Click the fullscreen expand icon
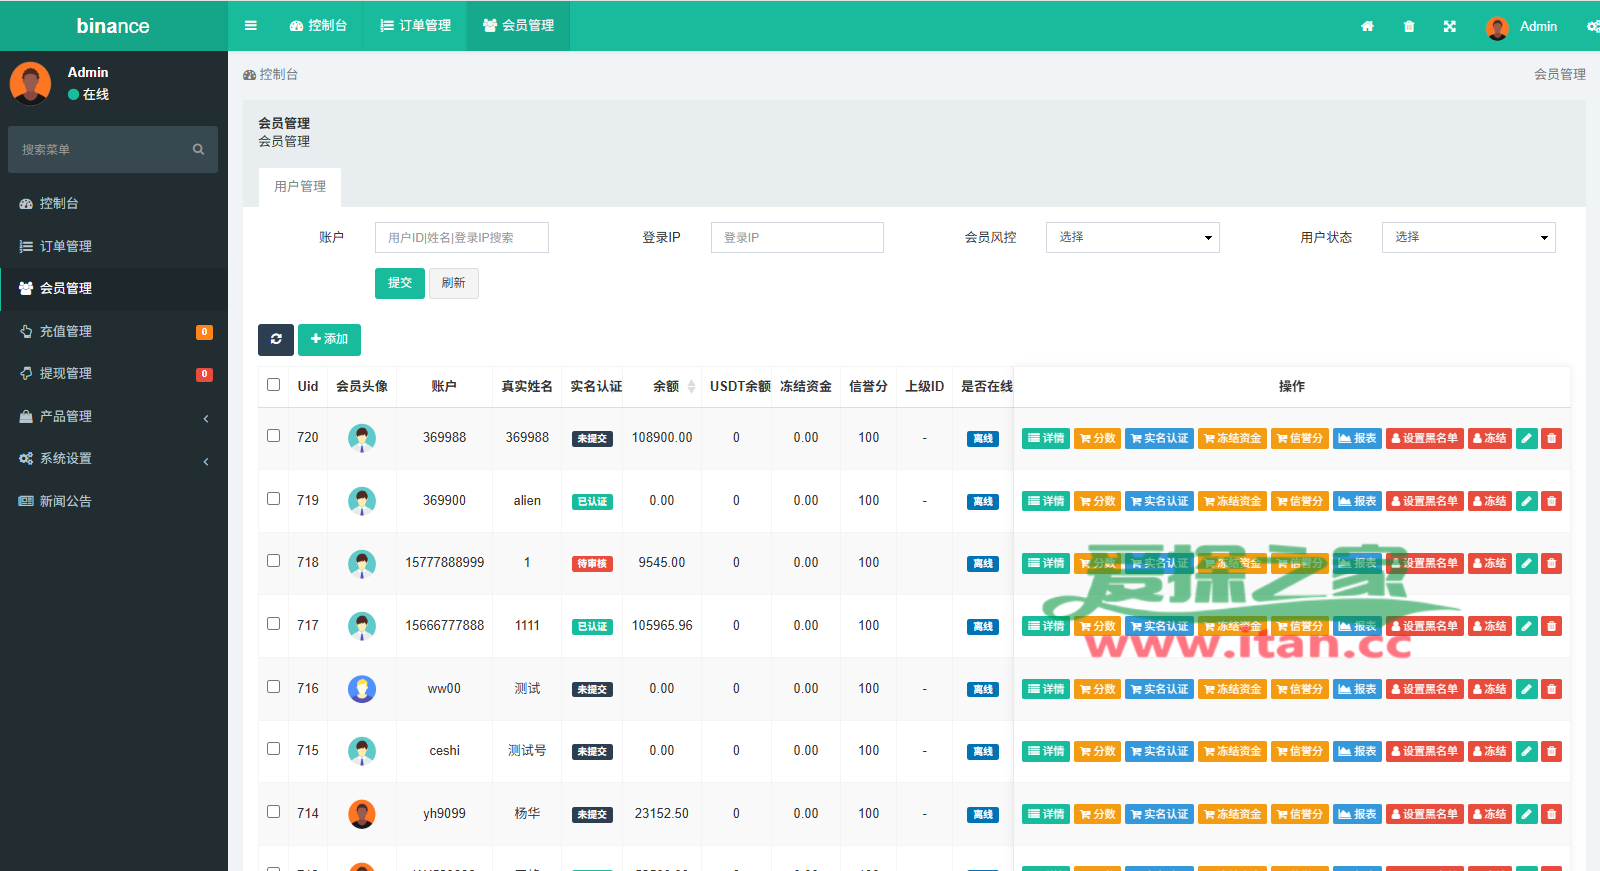Screen dimensions: 1600x871 [1449, 27]
